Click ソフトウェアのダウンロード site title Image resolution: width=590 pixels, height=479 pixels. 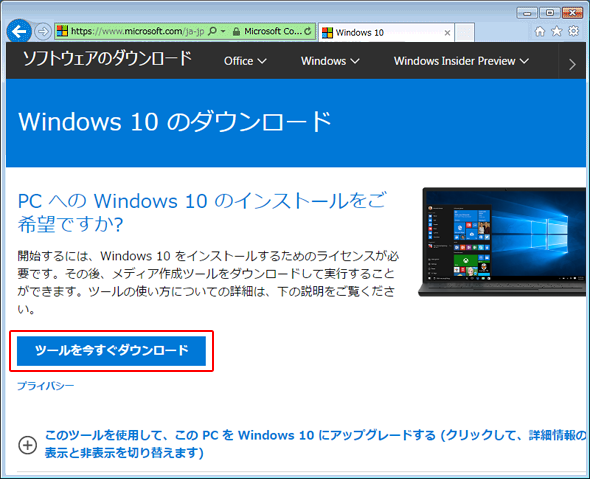point(107,59)
